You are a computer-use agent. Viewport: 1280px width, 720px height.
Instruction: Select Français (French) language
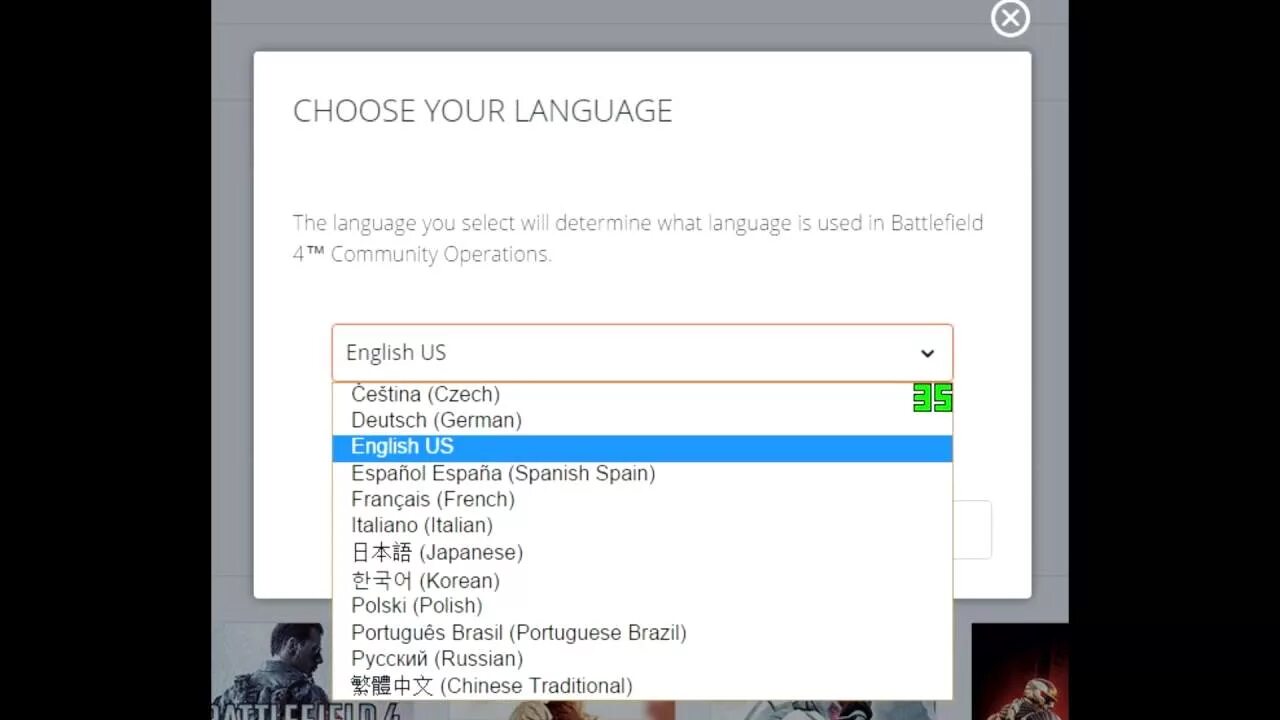pyautogui.click(x=642, y=500)
